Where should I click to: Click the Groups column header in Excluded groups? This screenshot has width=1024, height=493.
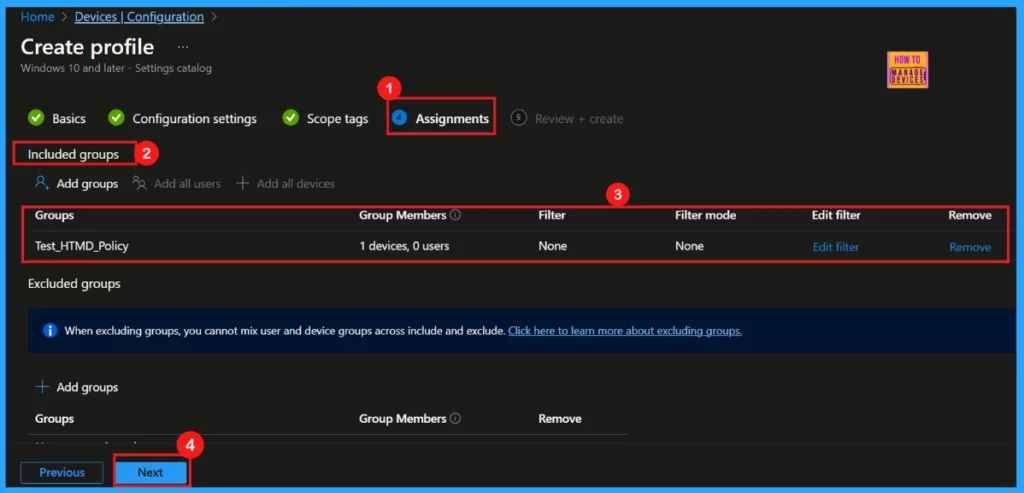[54, 419]
